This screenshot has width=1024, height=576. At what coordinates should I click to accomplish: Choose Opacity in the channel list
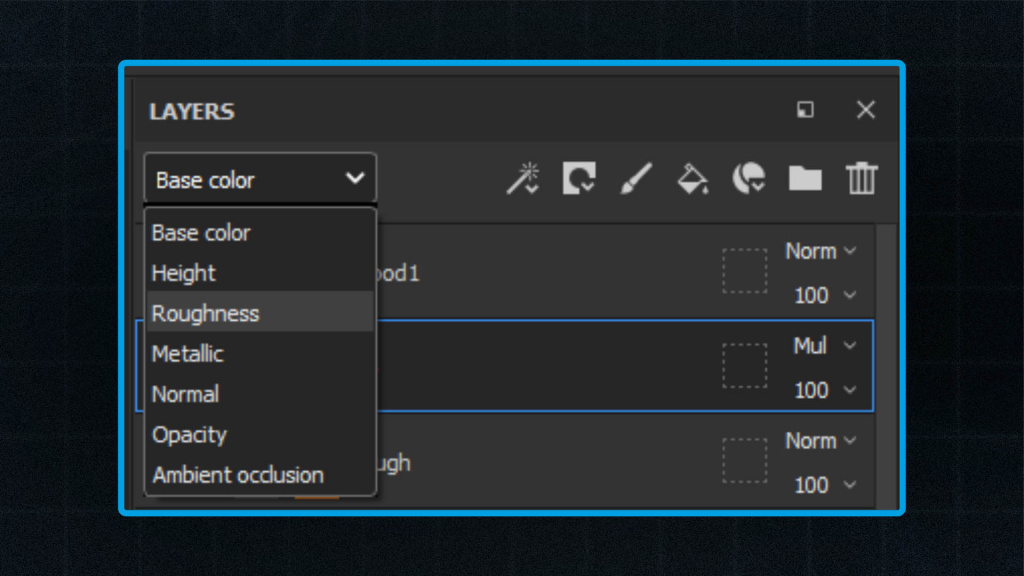pyautogui.click(x=260, y=434)
